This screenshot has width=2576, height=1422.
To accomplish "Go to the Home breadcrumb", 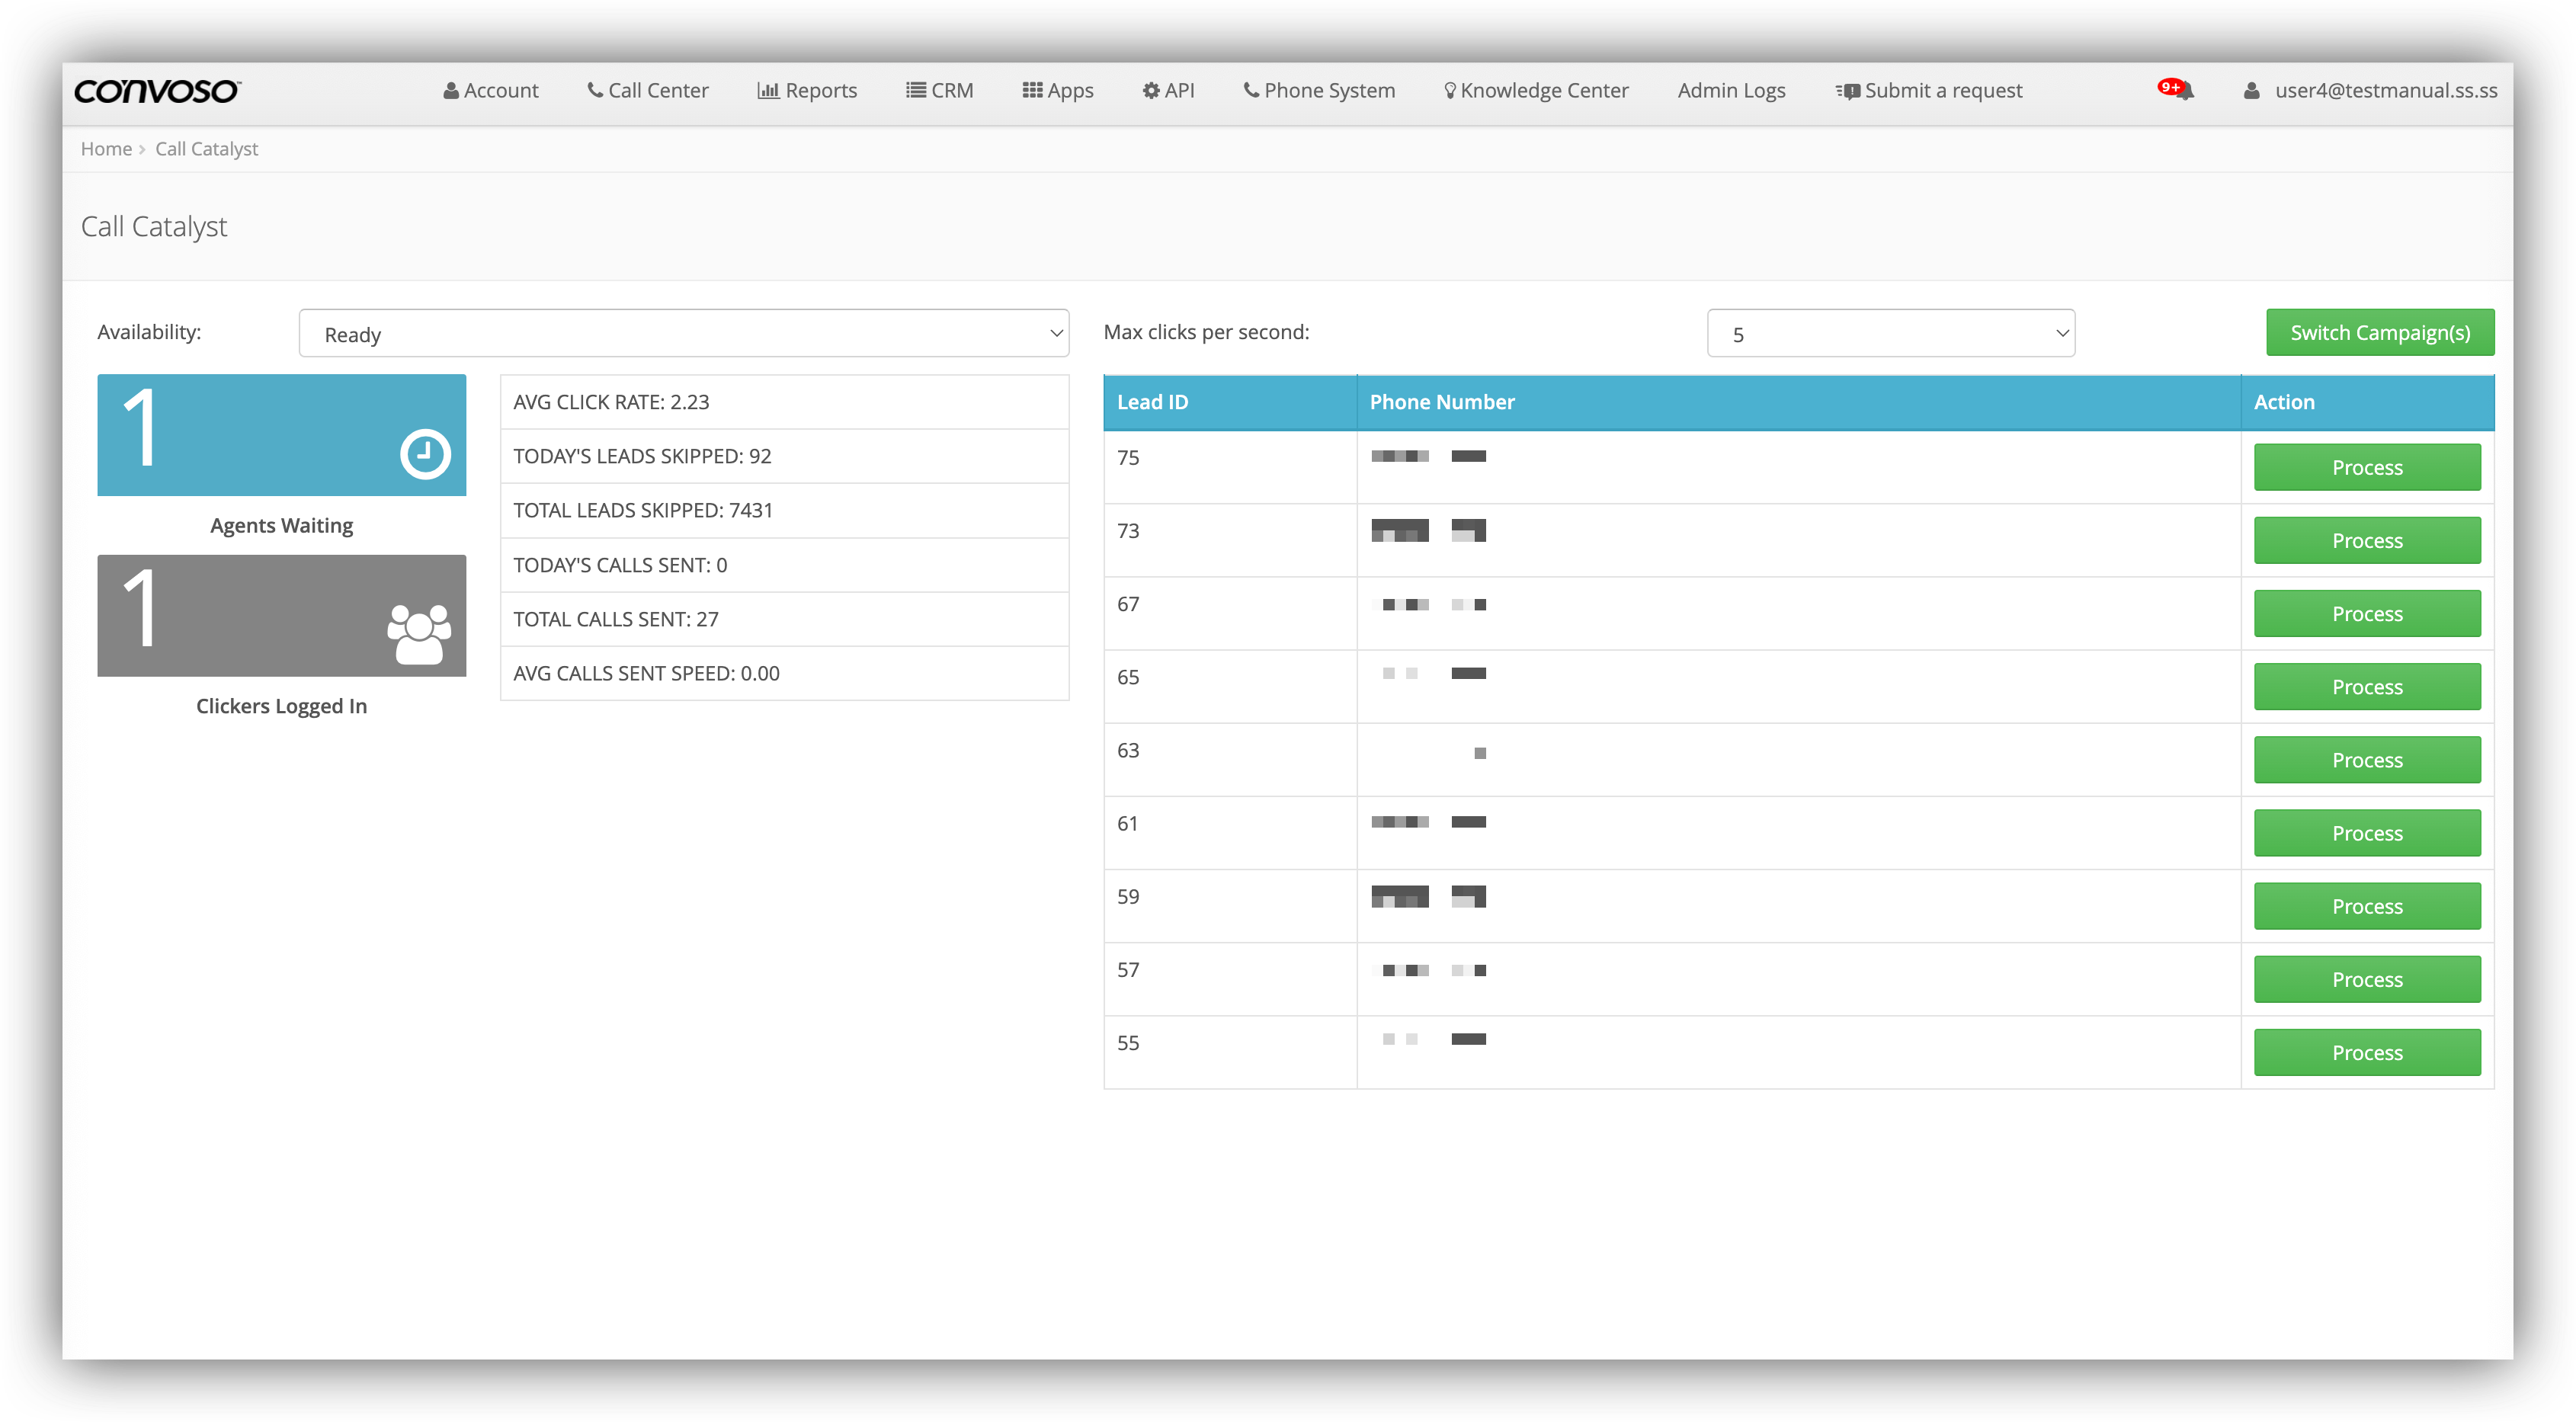I will coord(106,149).
